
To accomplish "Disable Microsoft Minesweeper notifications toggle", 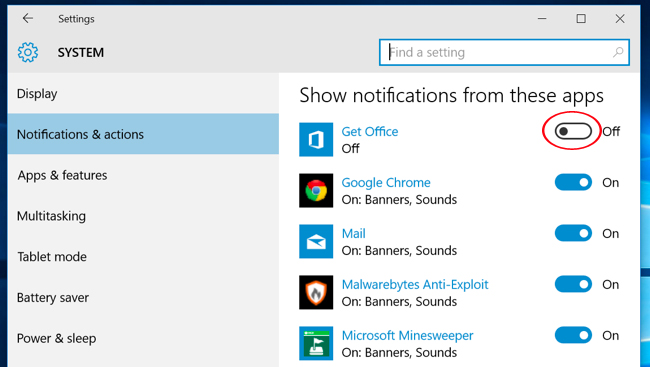I will coord(573,335).
